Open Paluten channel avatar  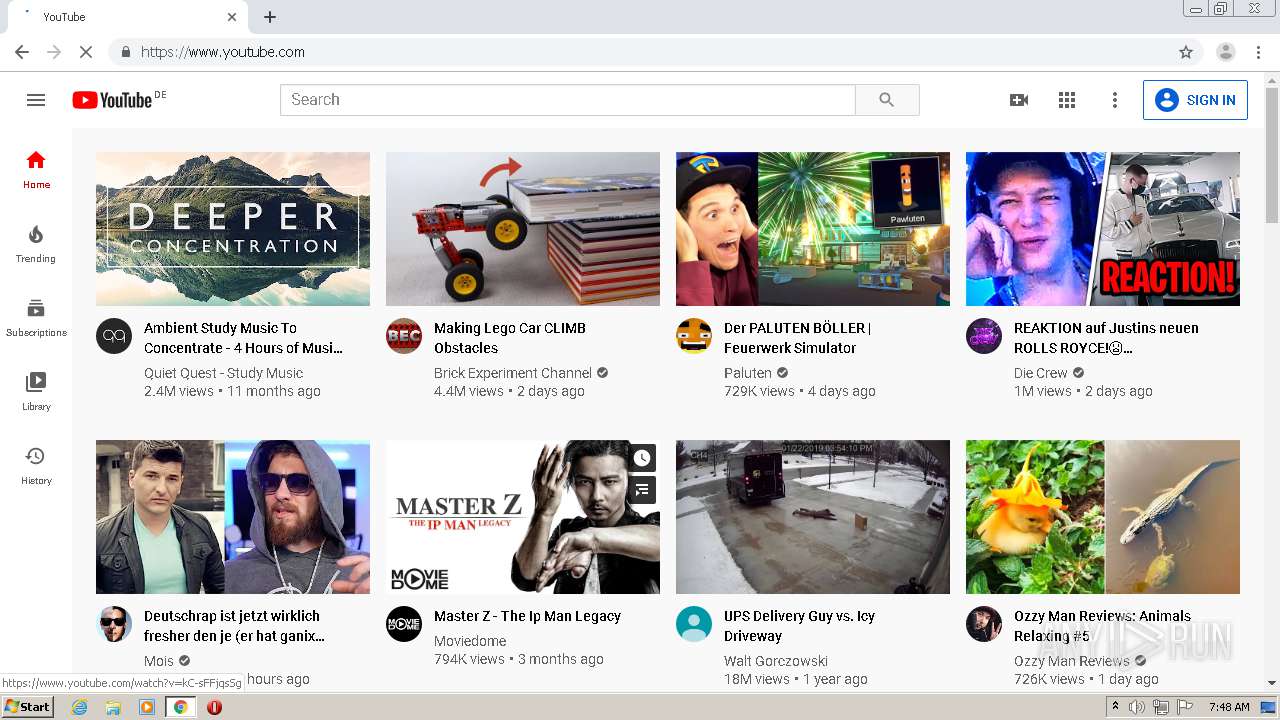694,336
